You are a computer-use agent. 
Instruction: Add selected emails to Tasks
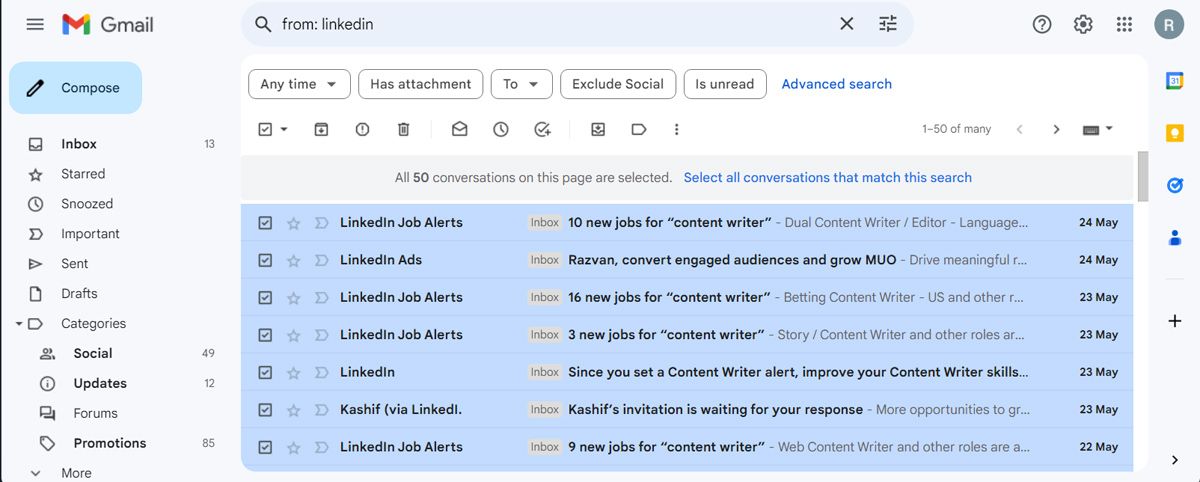coord(542,129)
